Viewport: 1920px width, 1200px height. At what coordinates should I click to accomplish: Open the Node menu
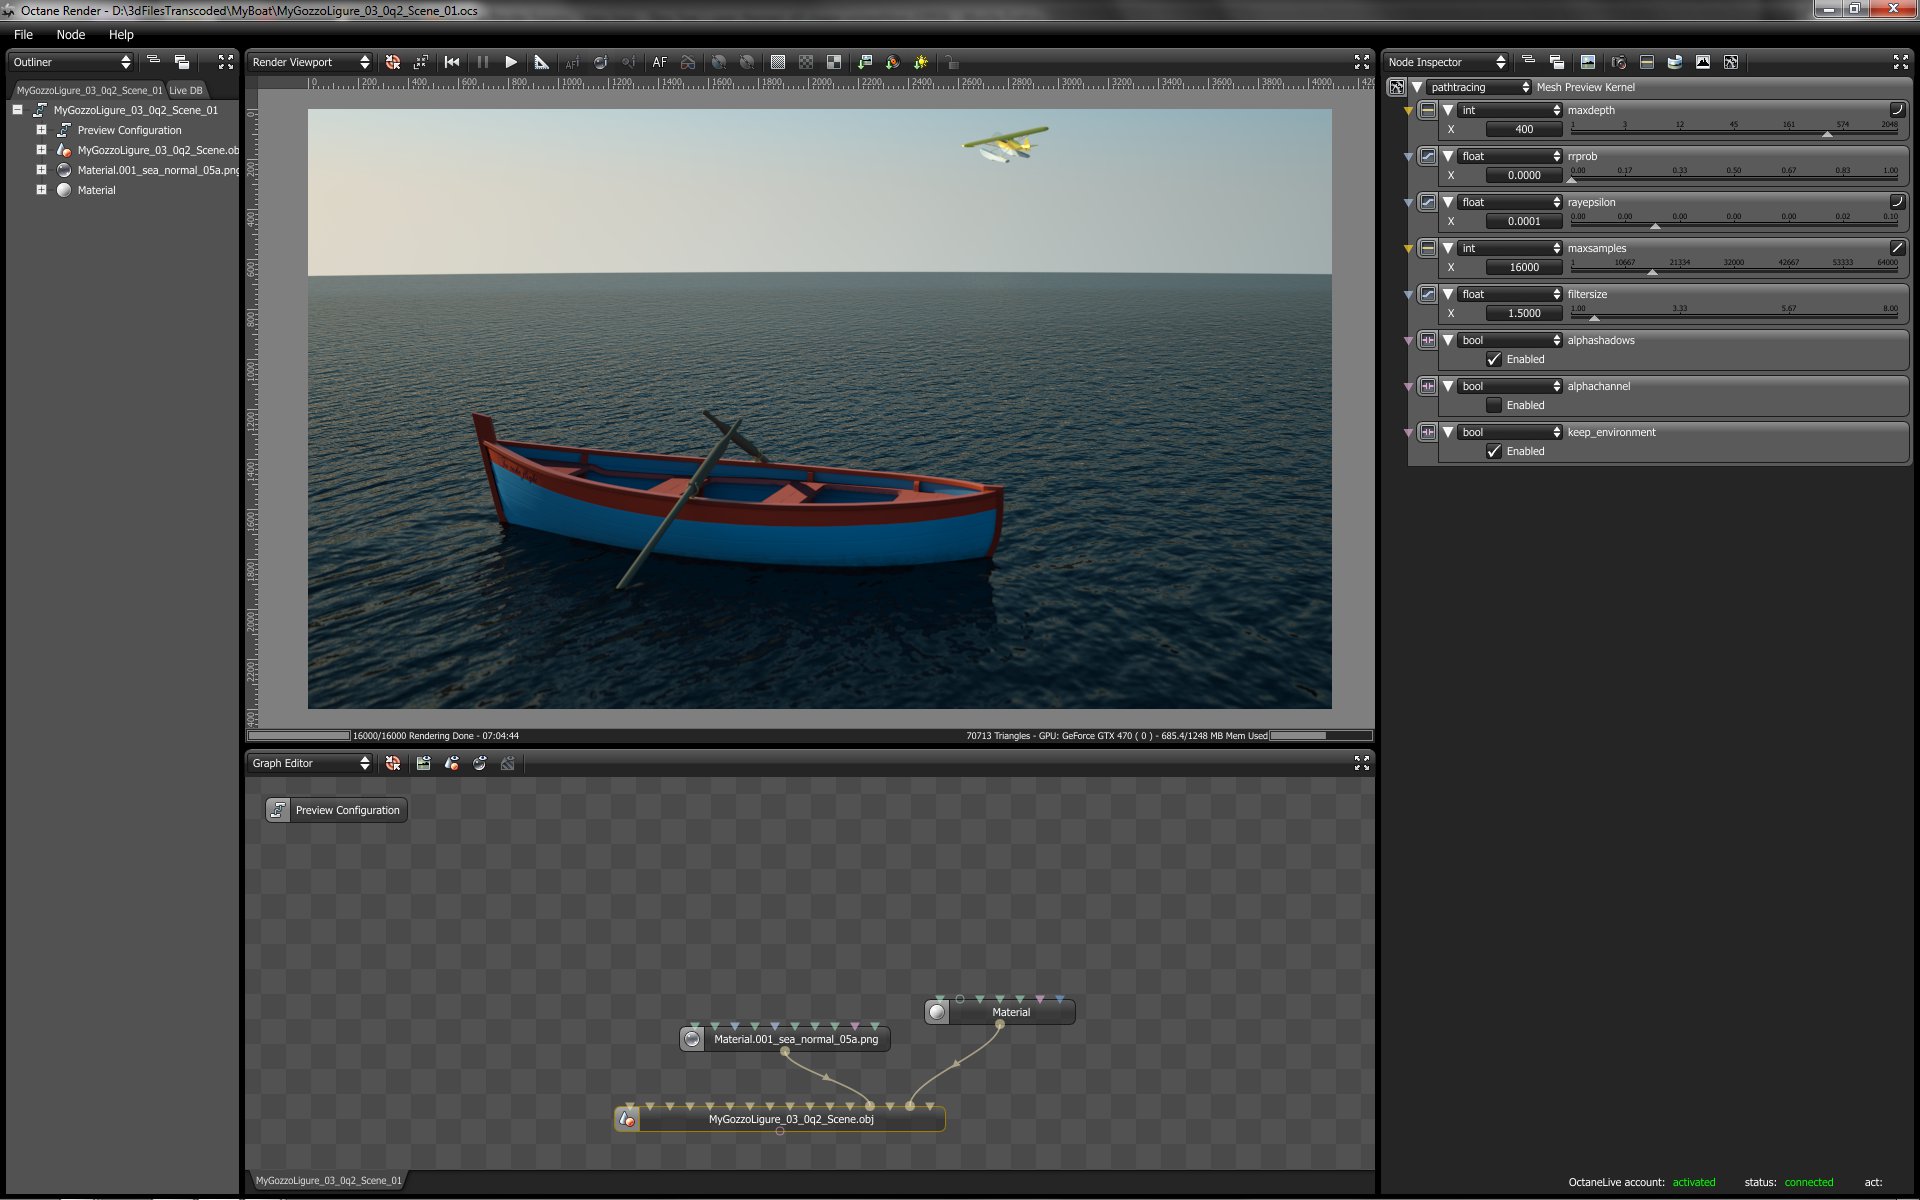70,34
